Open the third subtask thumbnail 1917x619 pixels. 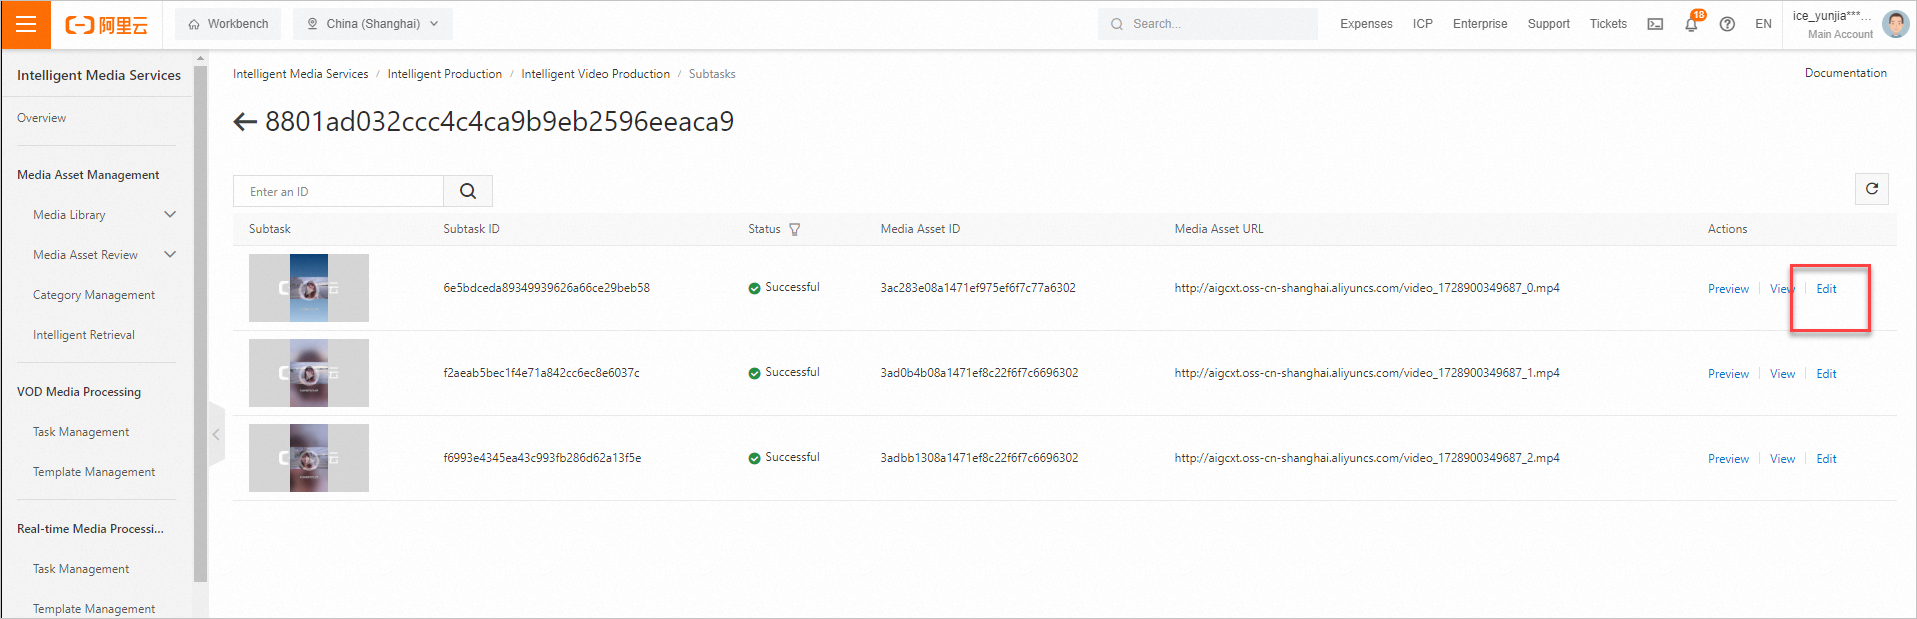click(x=308, y=458)
